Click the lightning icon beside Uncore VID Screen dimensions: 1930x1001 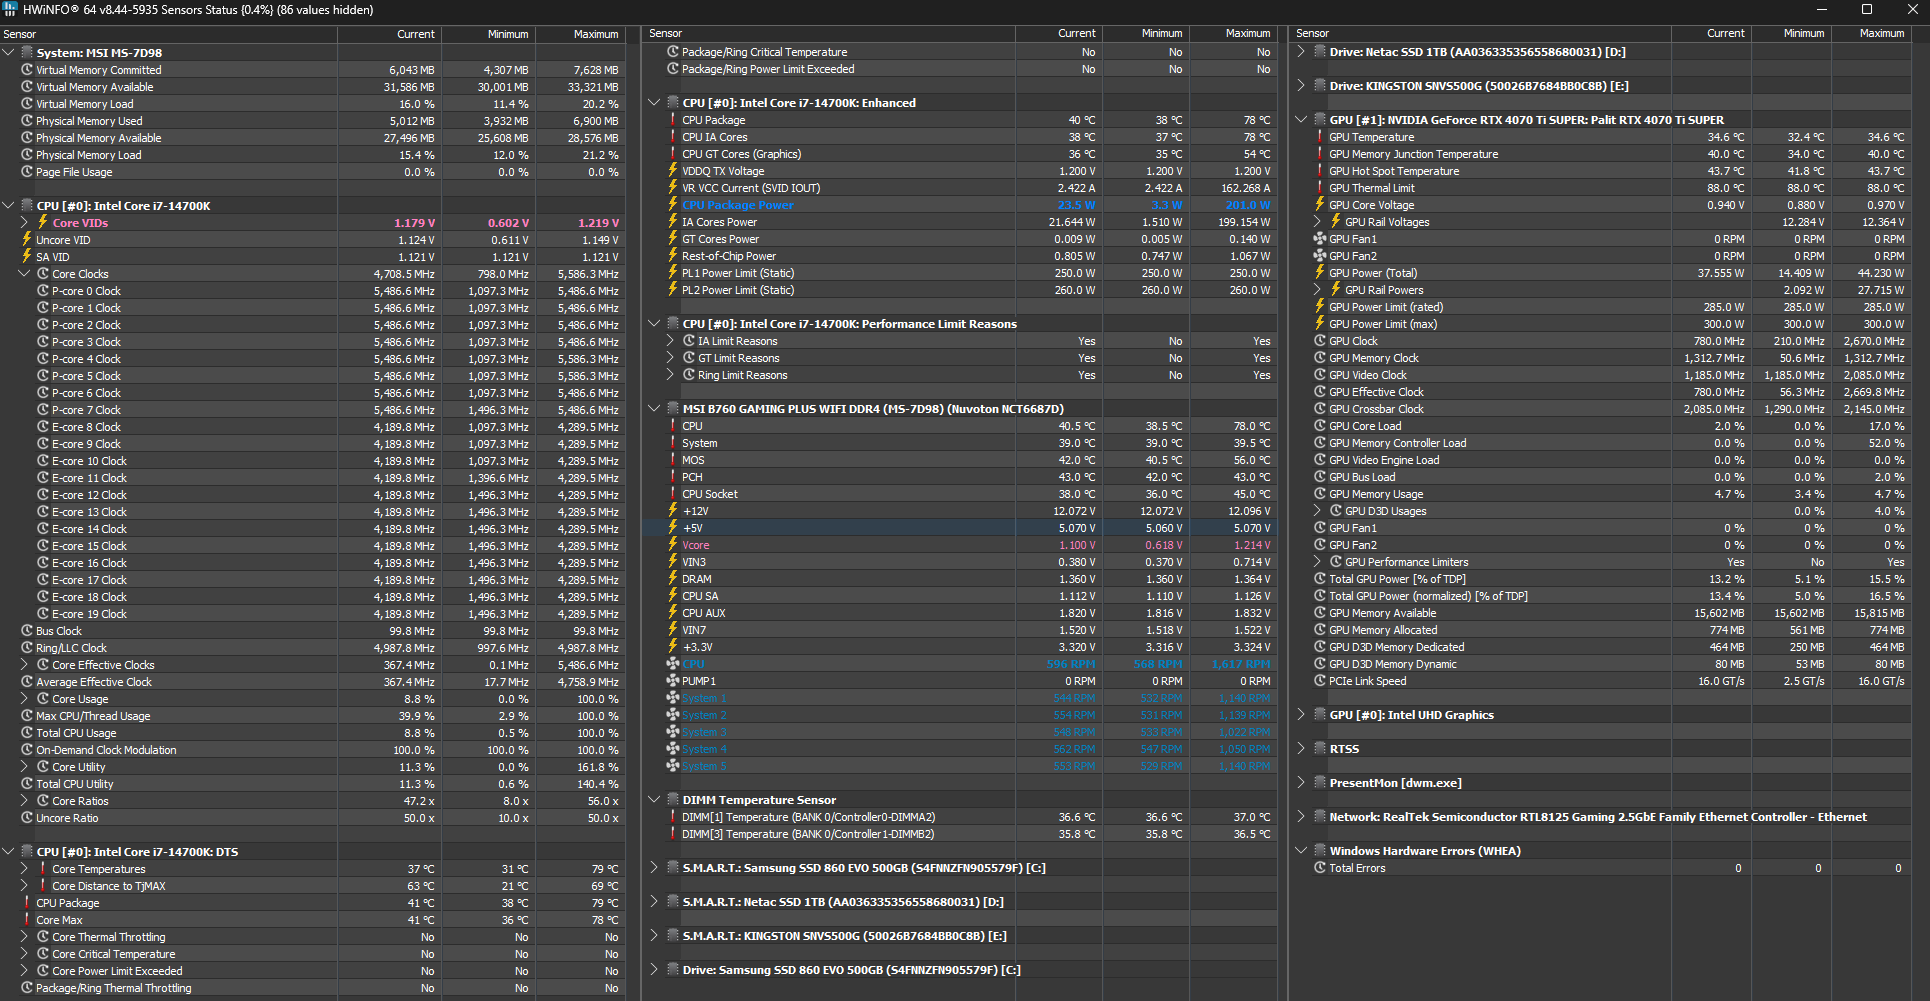[27, 240]
